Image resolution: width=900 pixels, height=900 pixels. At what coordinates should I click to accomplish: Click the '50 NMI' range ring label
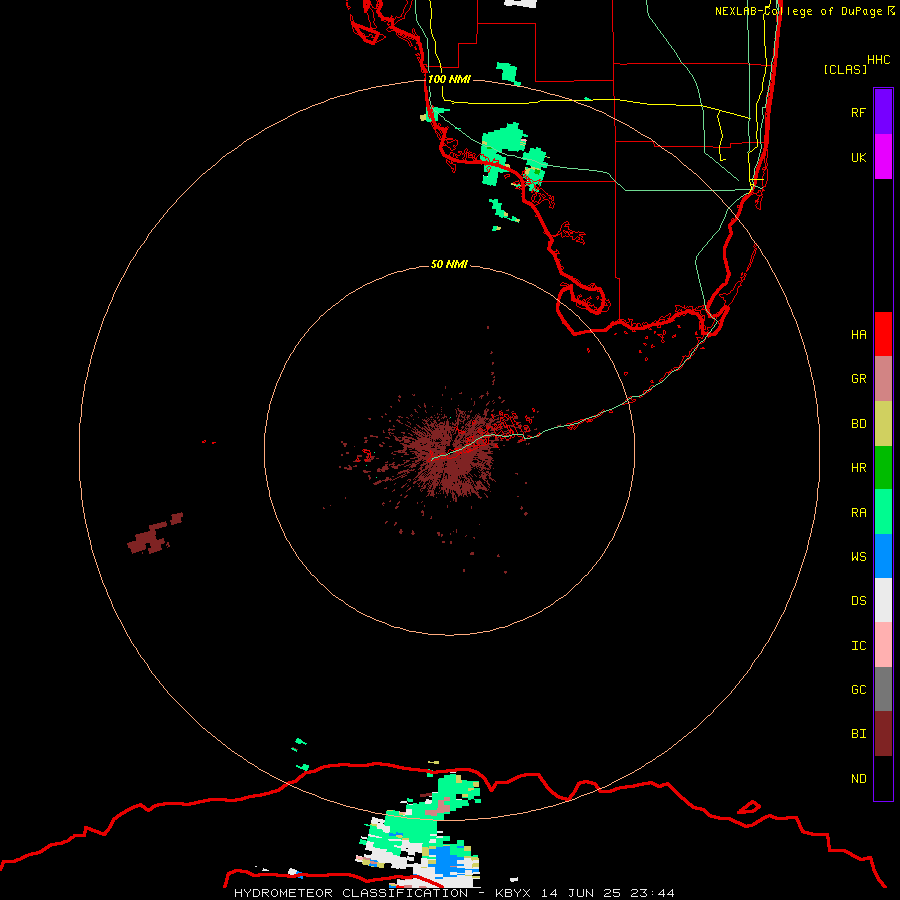449,264
